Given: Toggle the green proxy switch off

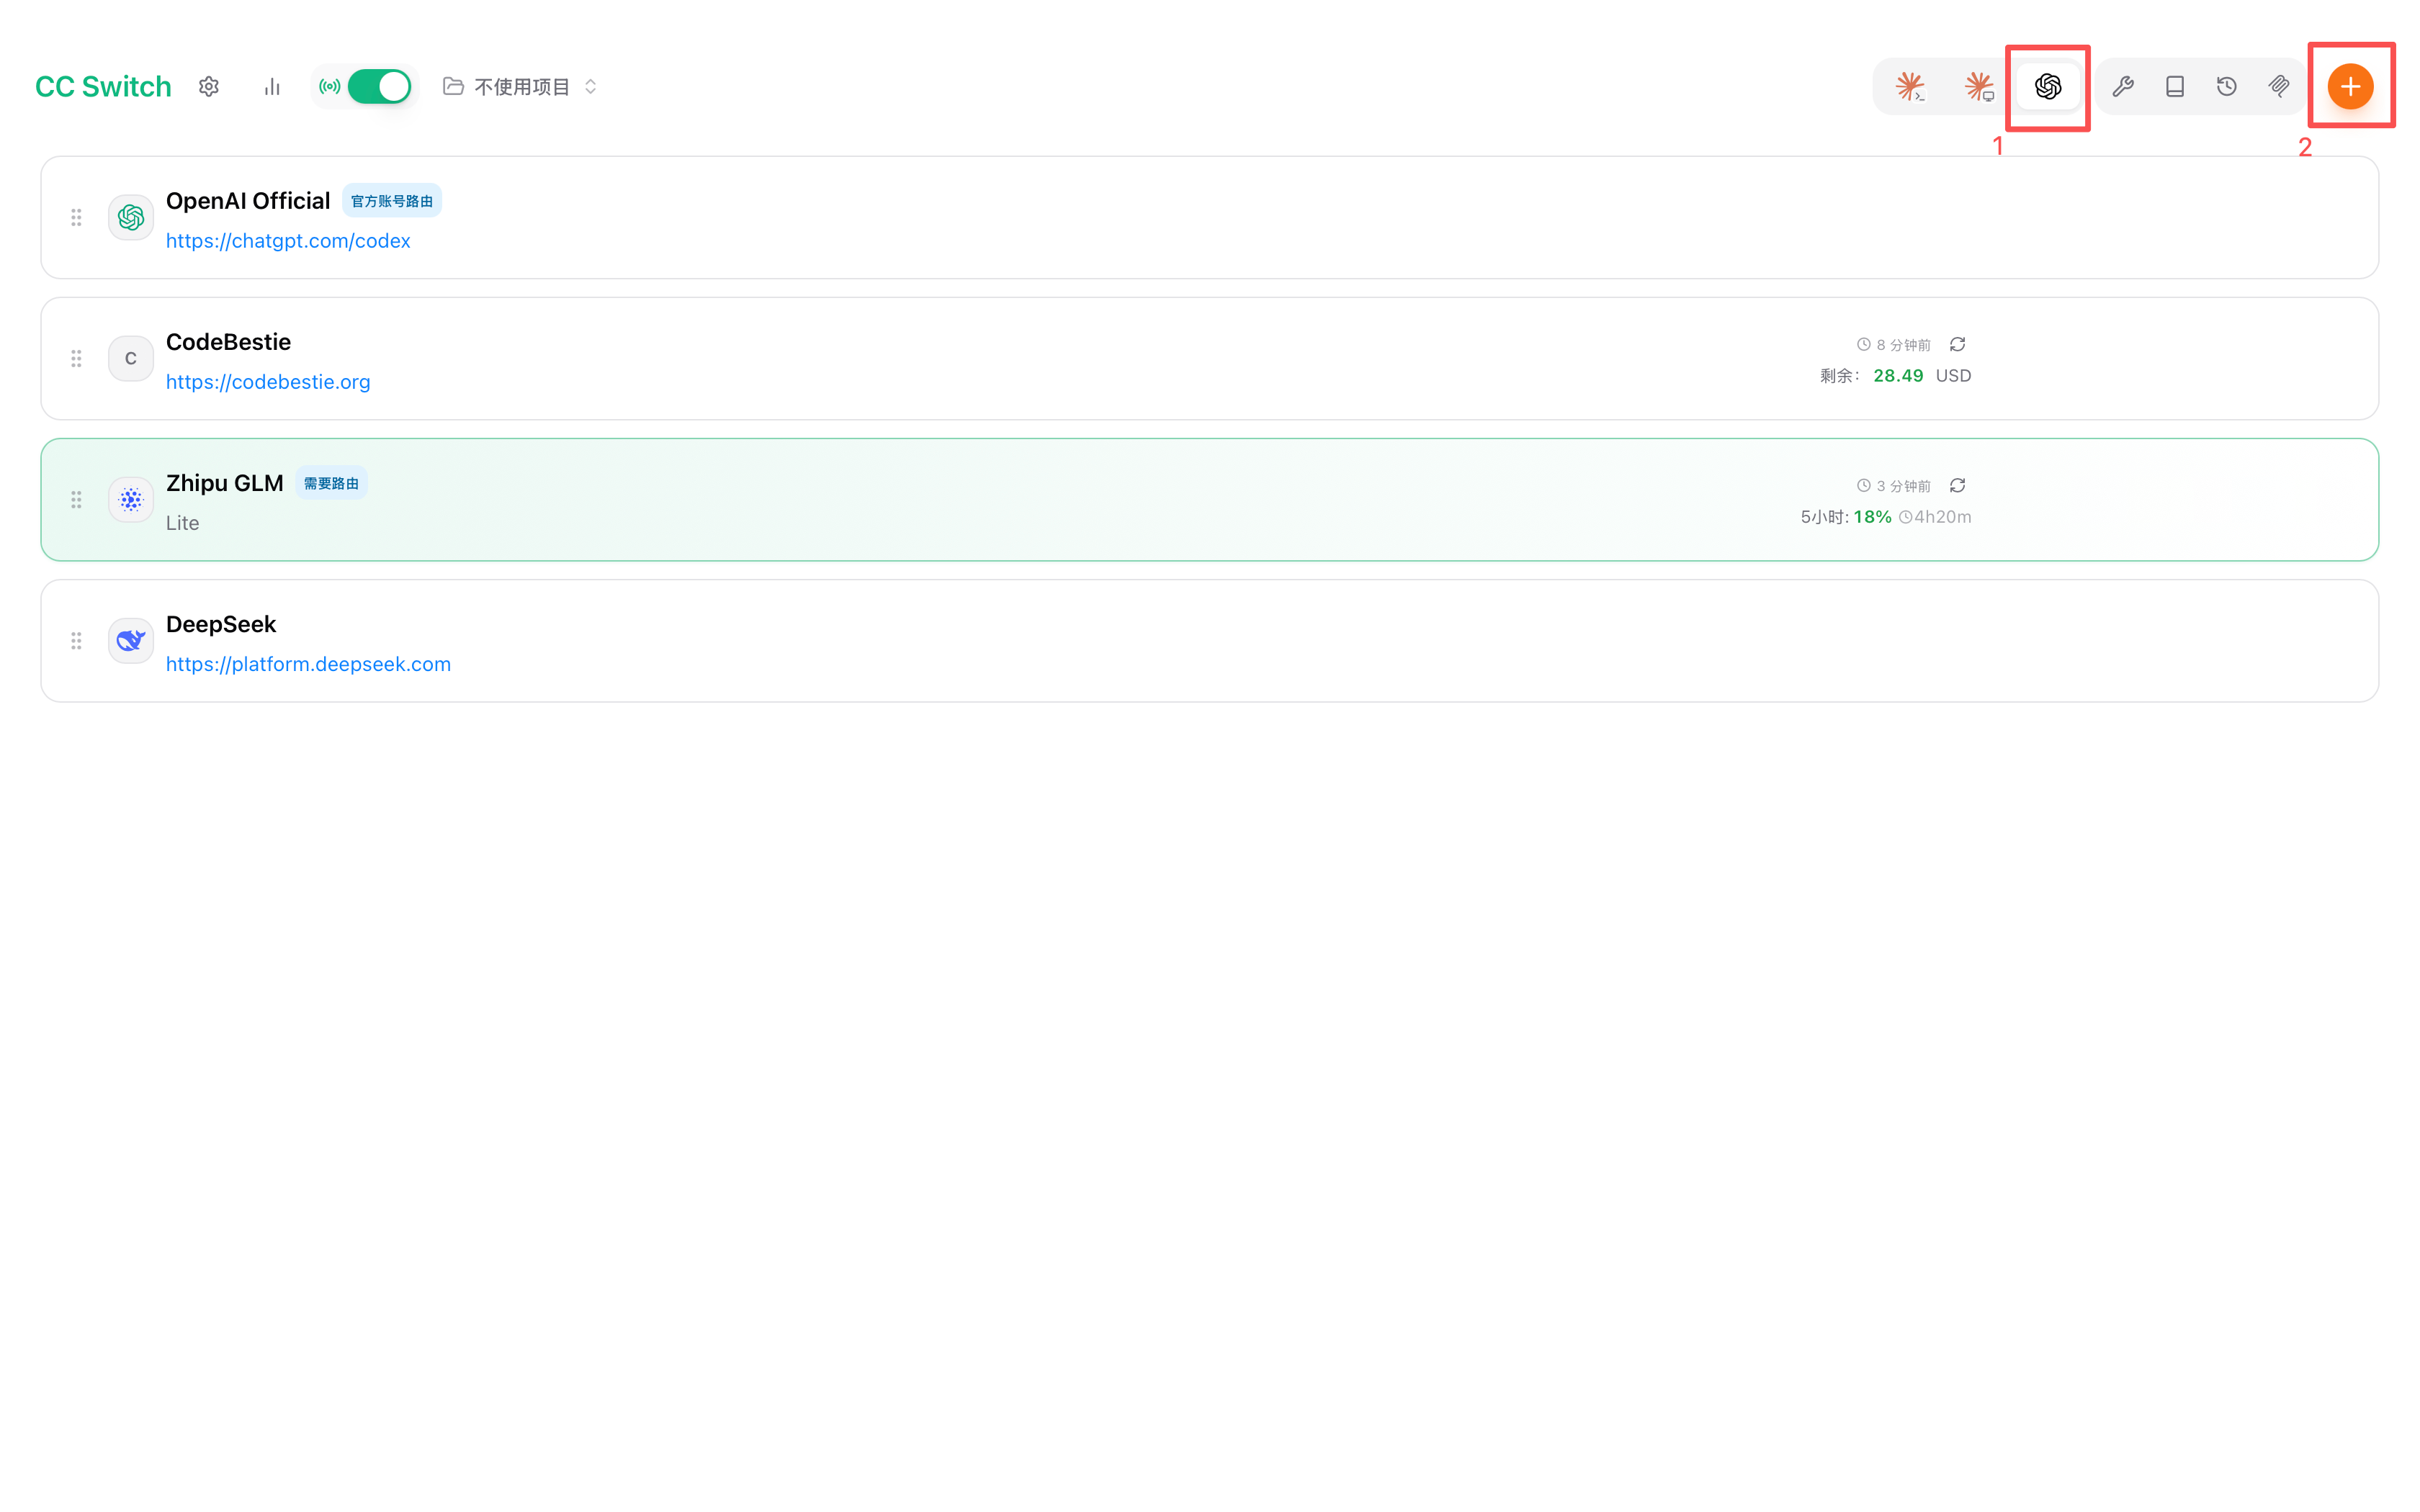Looking at the screenshot, I should click(x=379, y=87).
